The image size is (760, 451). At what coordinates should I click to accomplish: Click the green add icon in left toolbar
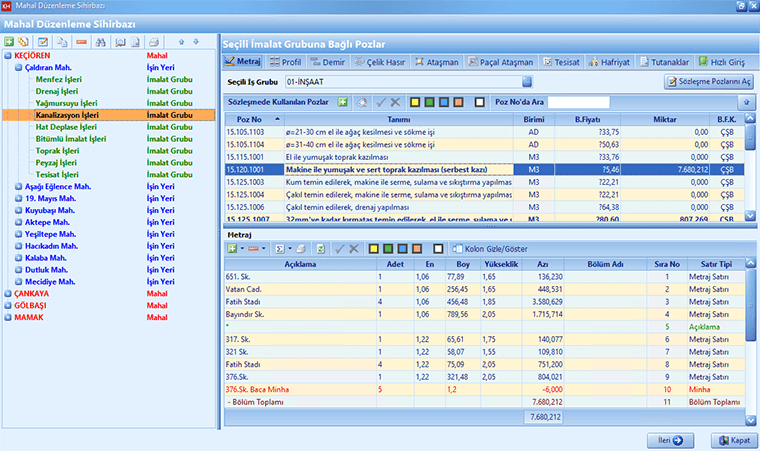(8, 42)
